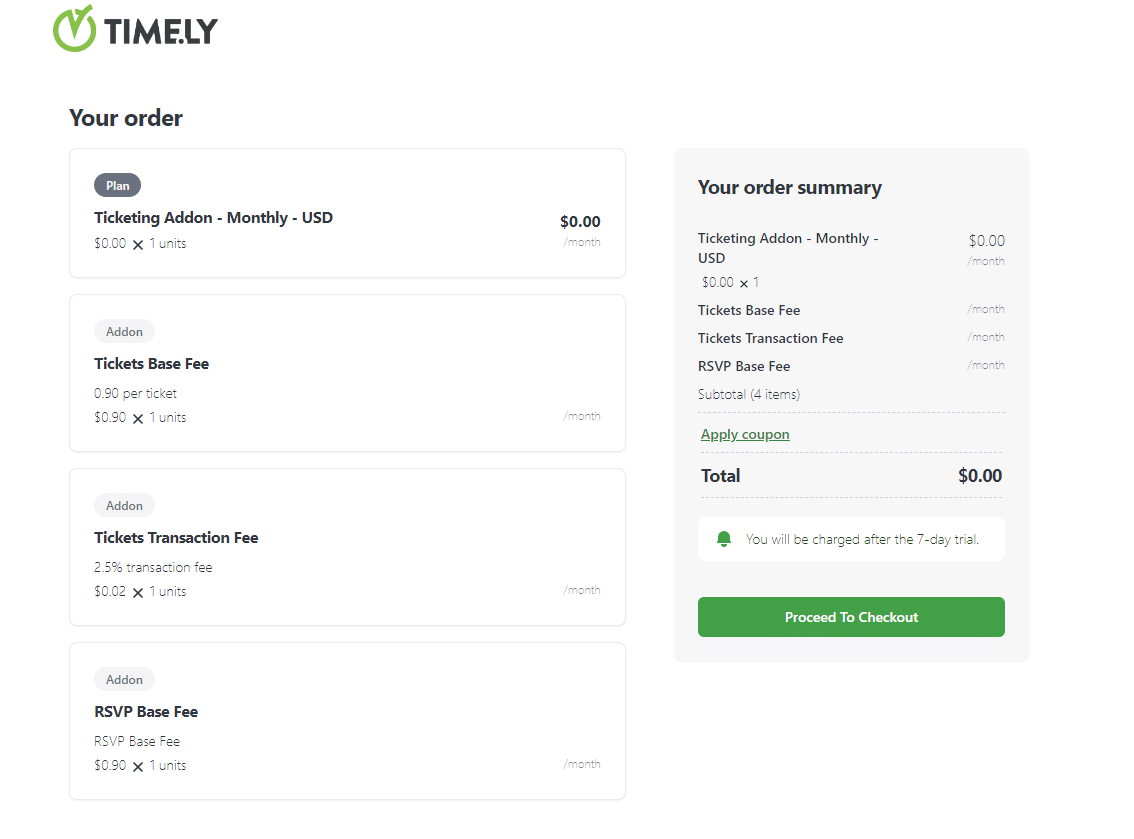Viewport: 1134px width, 839px height.
Task: Open the Apply coupon link
Action: coord(745,434)
